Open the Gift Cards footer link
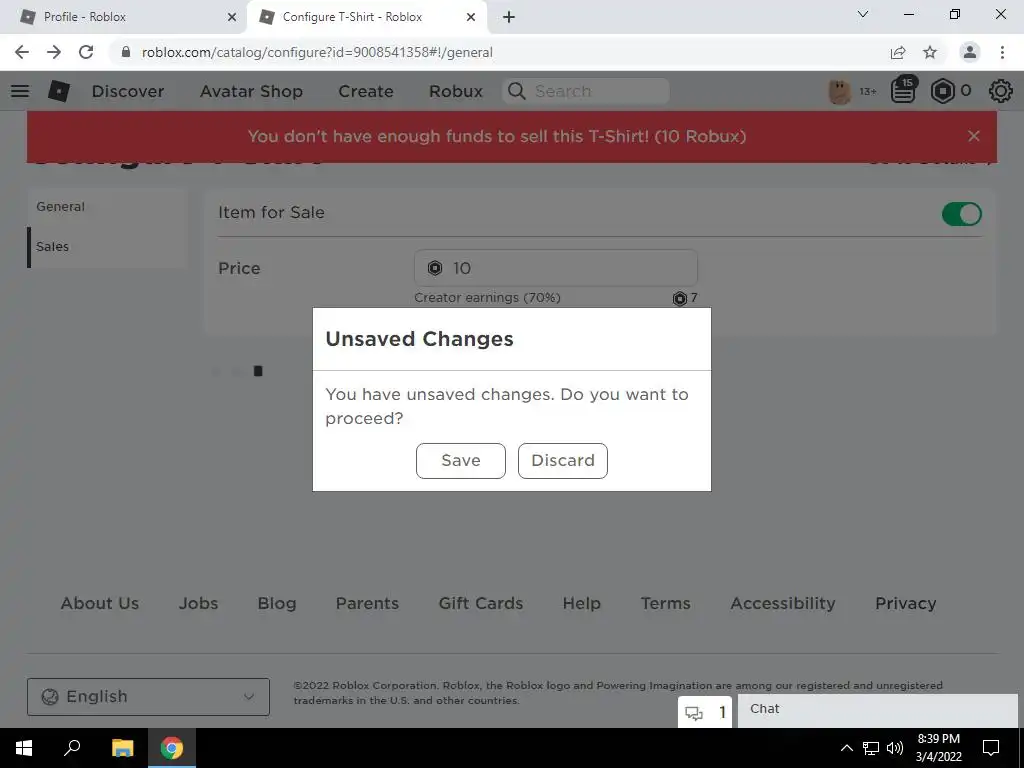This screenshot has width=1024, height=768. point(481,603)
